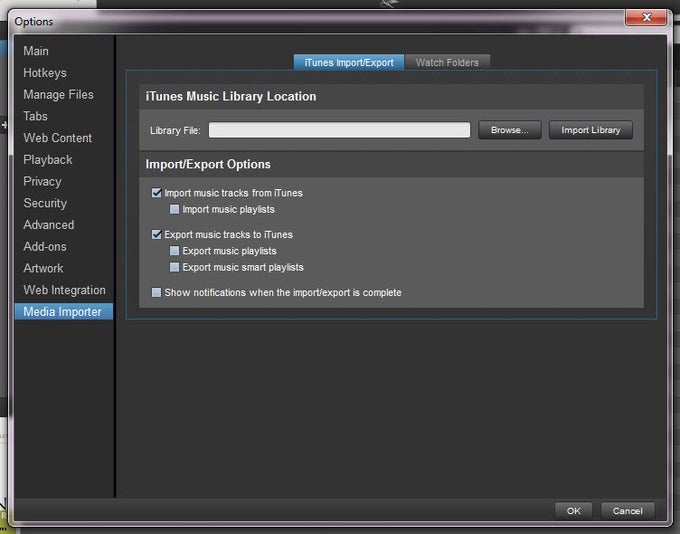Open Playback settings
Viewport: 680px width, 534px height.
(48, 160)
